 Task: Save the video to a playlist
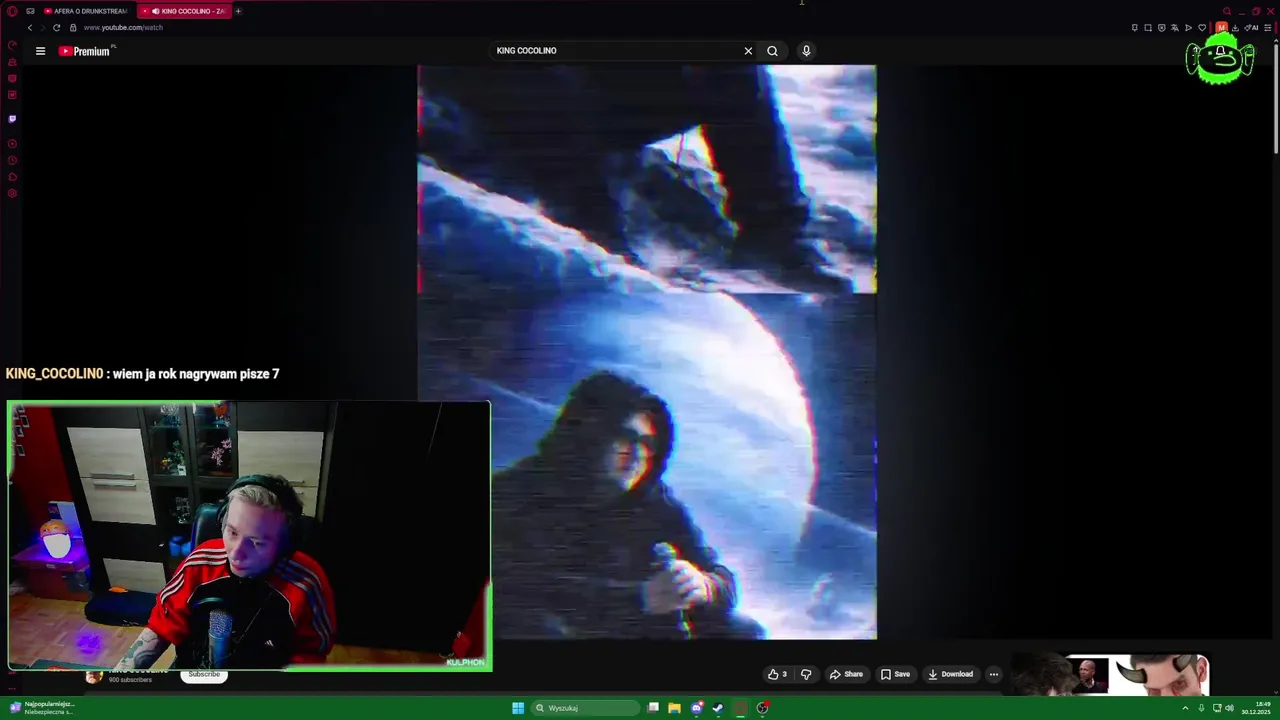(x=895, y=674)
